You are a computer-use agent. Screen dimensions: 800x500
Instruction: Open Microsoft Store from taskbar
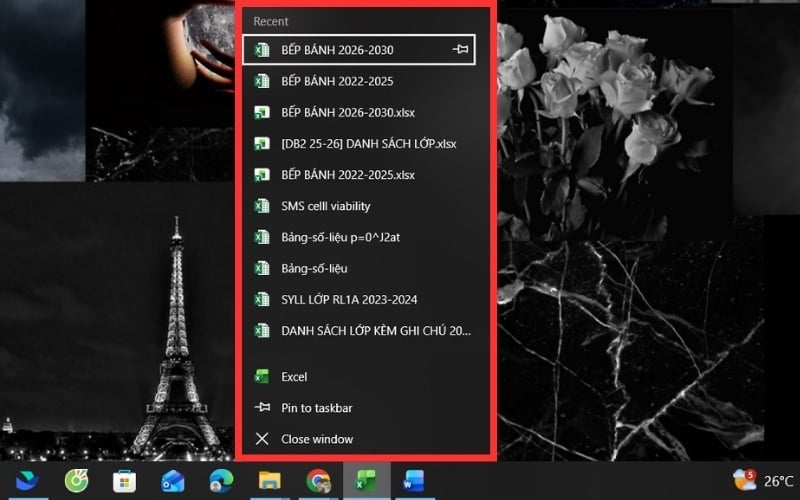tap(124, 481)
